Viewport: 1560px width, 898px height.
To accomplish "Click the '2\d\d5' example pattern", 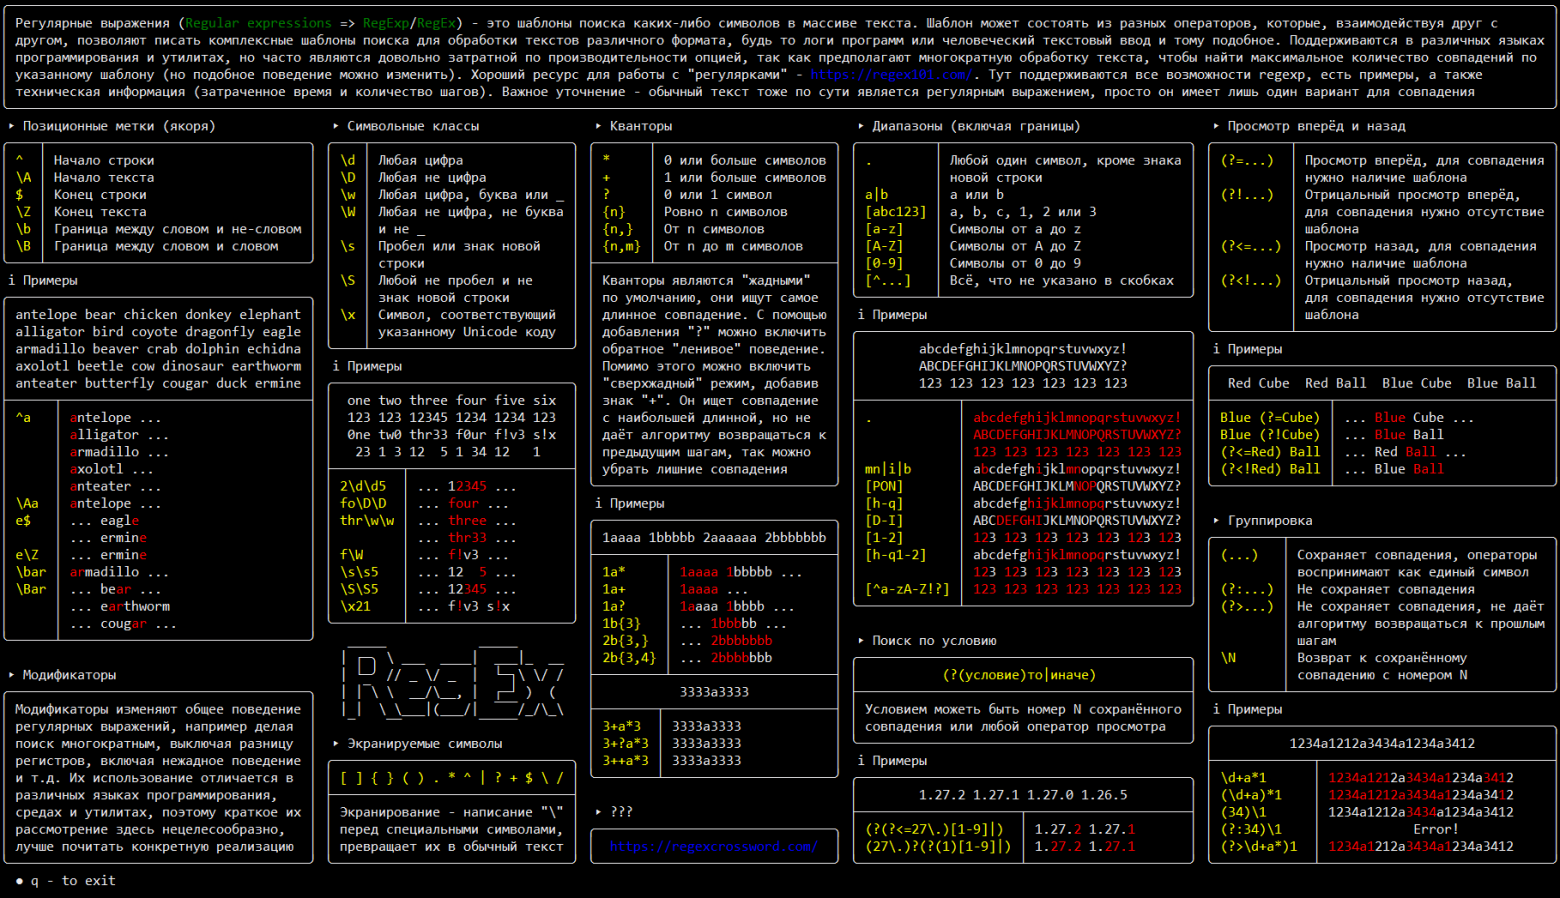I will 363,487.
